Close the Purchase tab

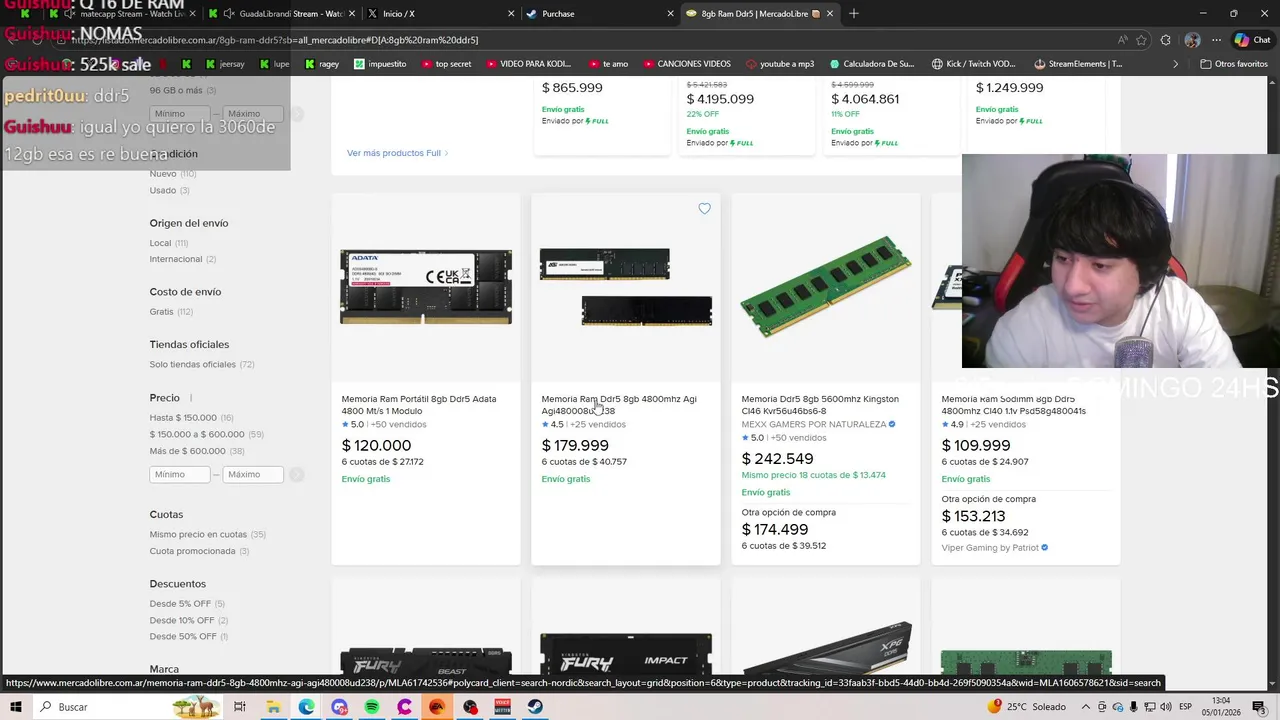click(x=671, y=14)
